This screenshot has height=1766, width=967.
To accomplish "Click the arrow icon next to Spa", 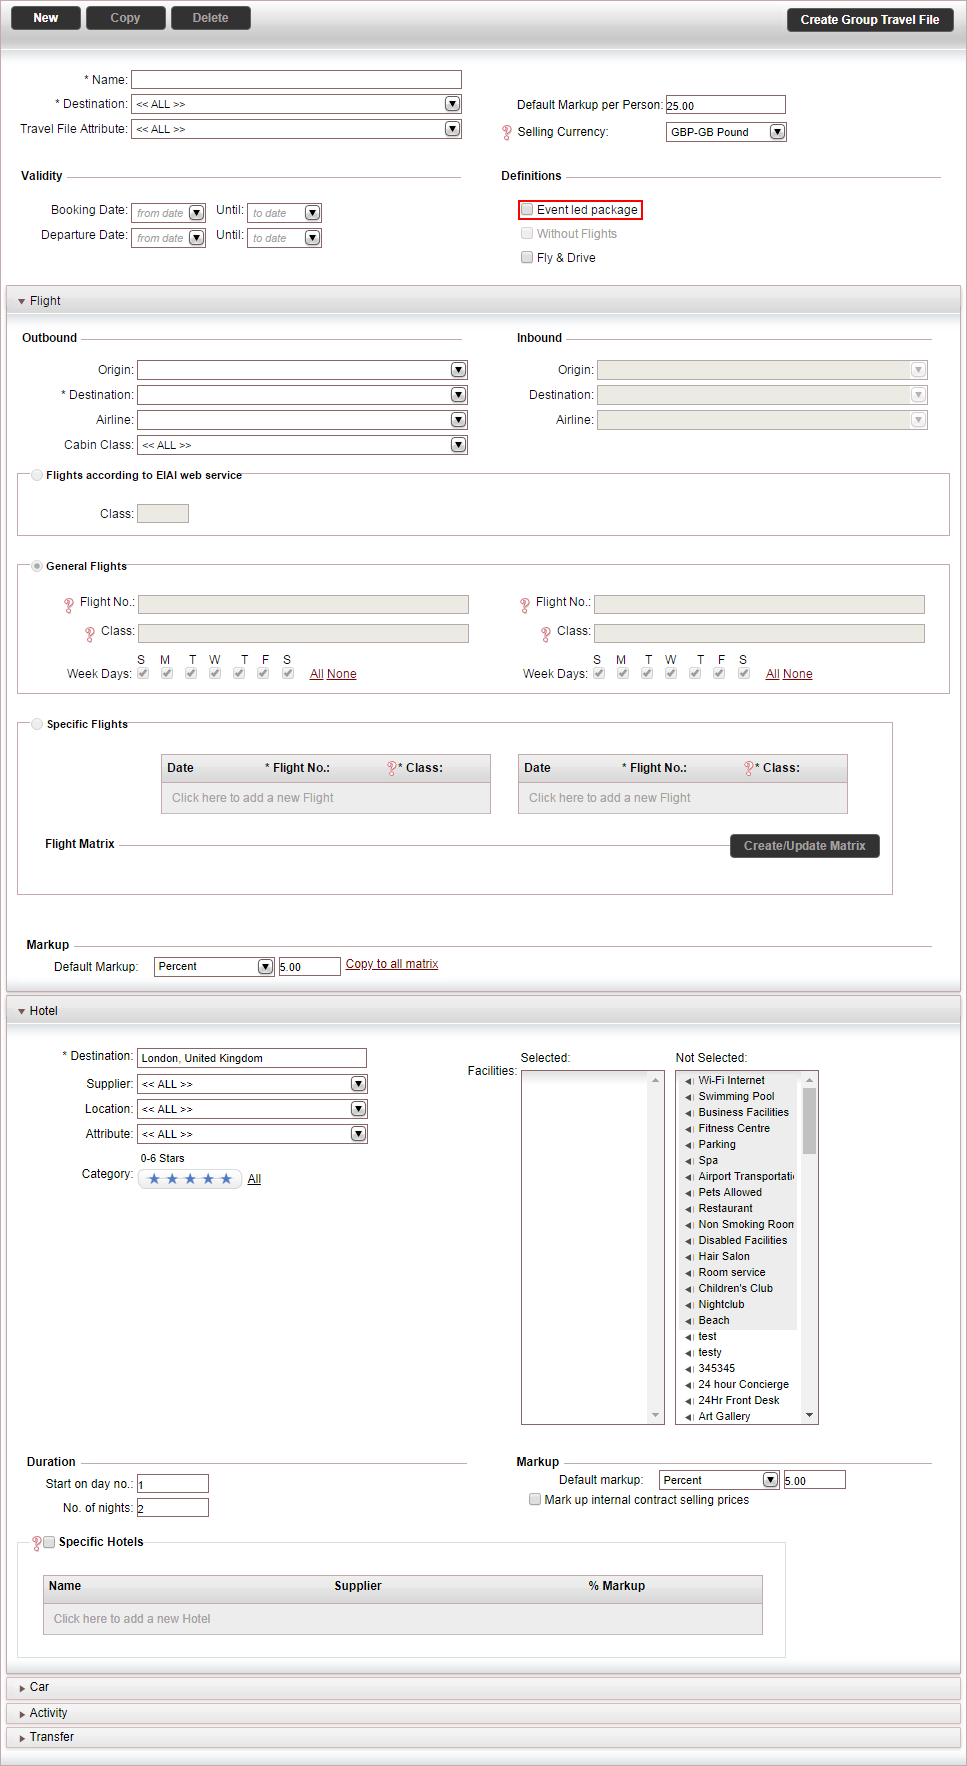I will (x=689, y=1161).
